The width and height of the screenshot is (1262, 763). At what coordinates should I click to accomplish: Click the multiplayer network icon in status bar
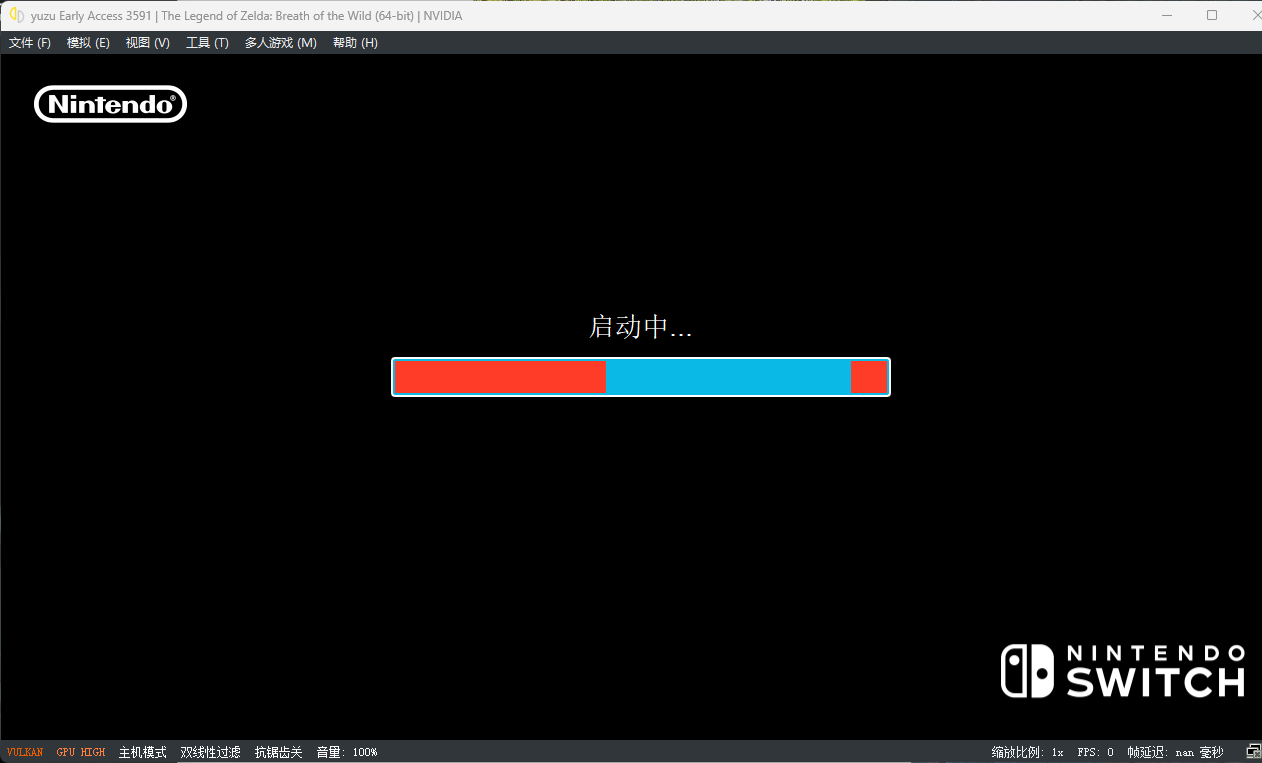tap(1253, 752)
